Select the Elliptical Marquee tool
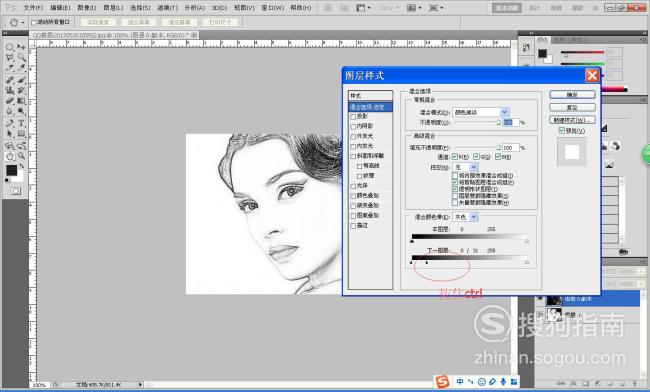 10,47
